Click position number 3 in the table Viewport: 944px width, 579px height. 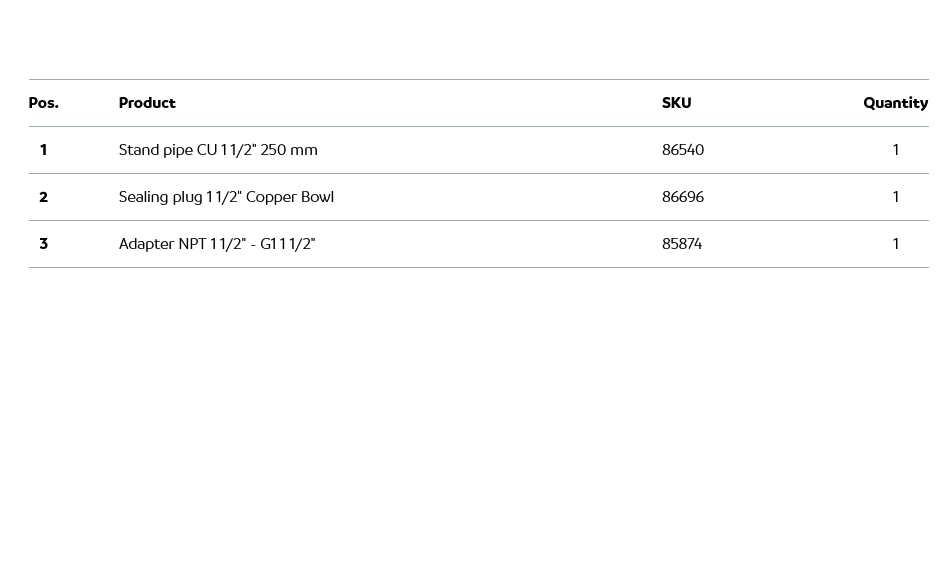pos(43,244)
